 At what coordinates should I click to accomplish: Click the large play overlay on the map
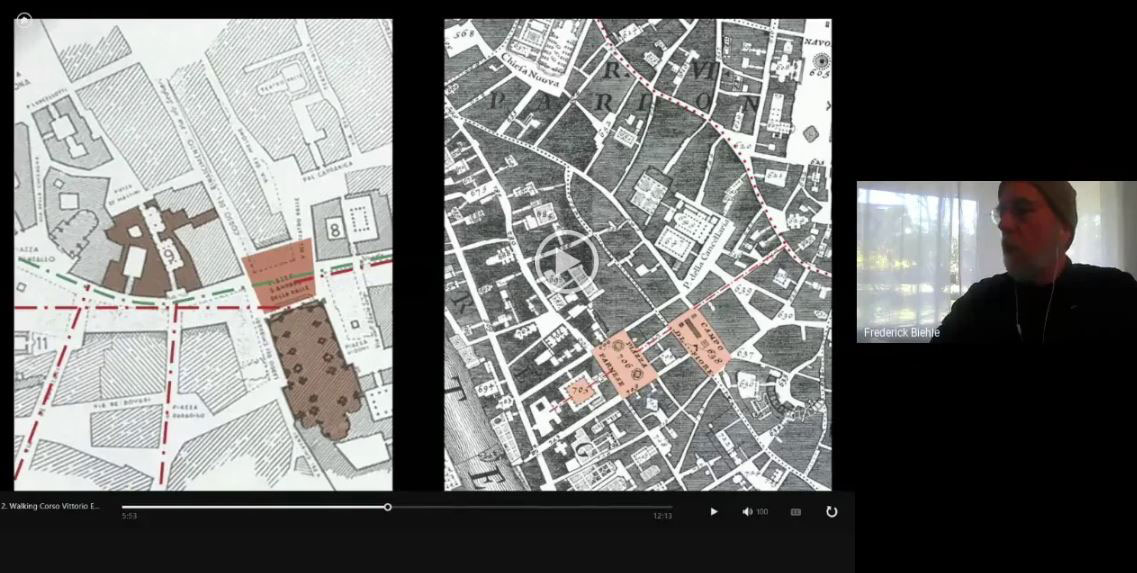[567, 262]
